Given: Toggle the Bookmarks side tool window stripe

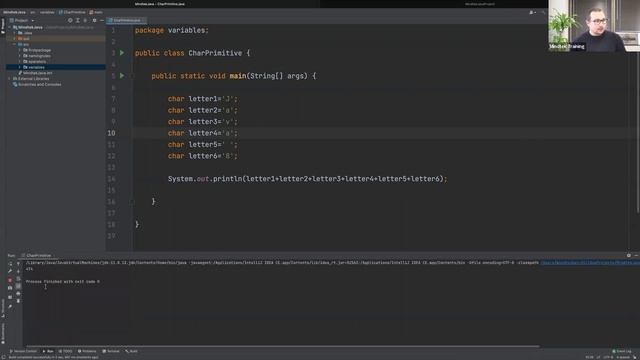Looking at the screenshot, I should (x=3, y=333).
